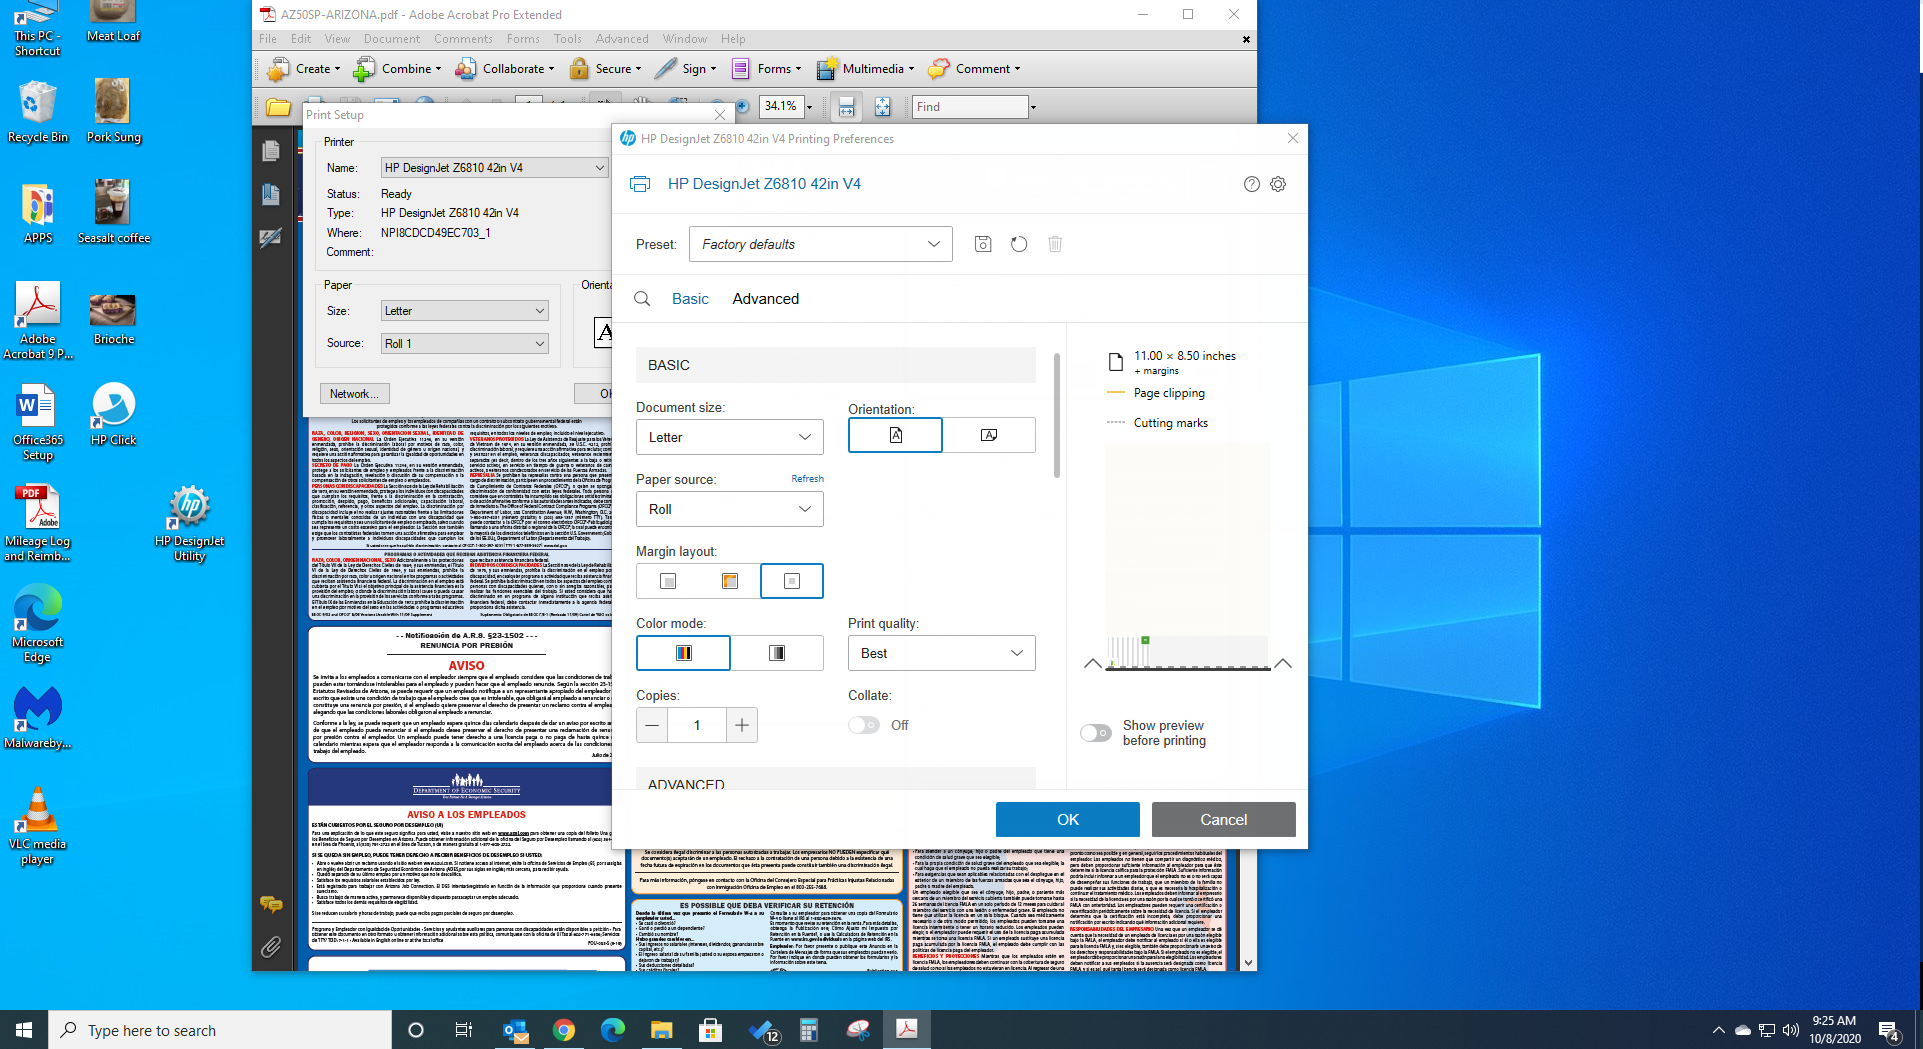Select full color mode option
The width and height of the screenshot is (1923, 1049).
684,653
